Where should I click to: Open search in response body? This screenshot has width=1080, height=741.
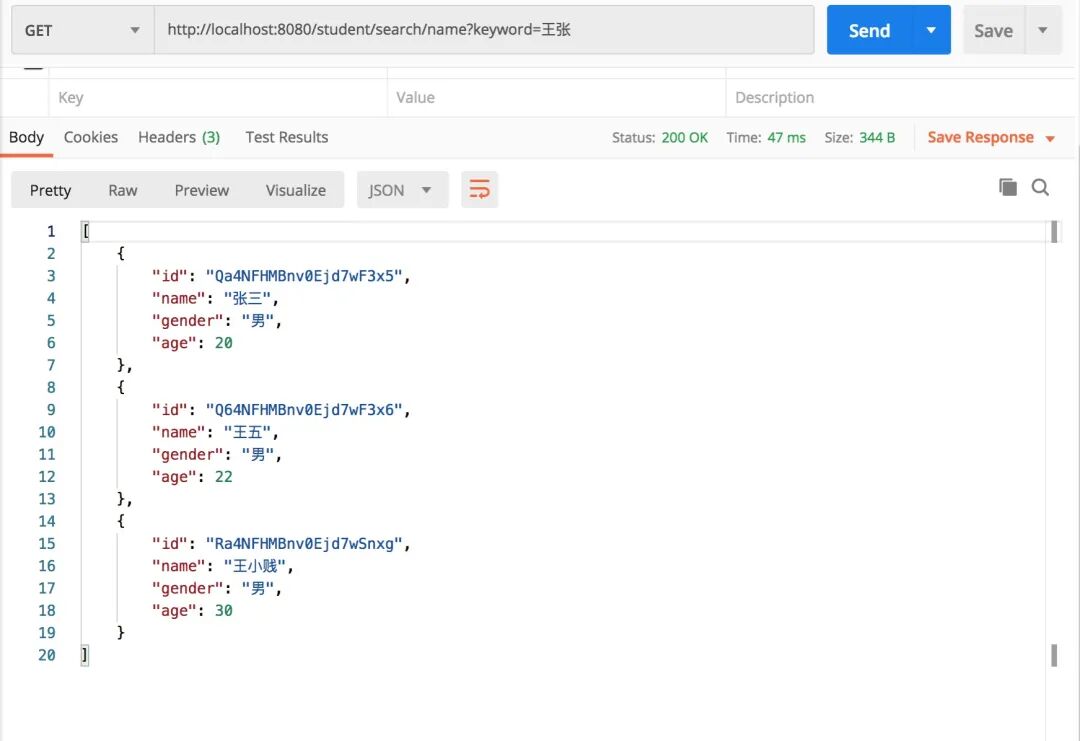pyautogui.click(x=1040, y=187)
